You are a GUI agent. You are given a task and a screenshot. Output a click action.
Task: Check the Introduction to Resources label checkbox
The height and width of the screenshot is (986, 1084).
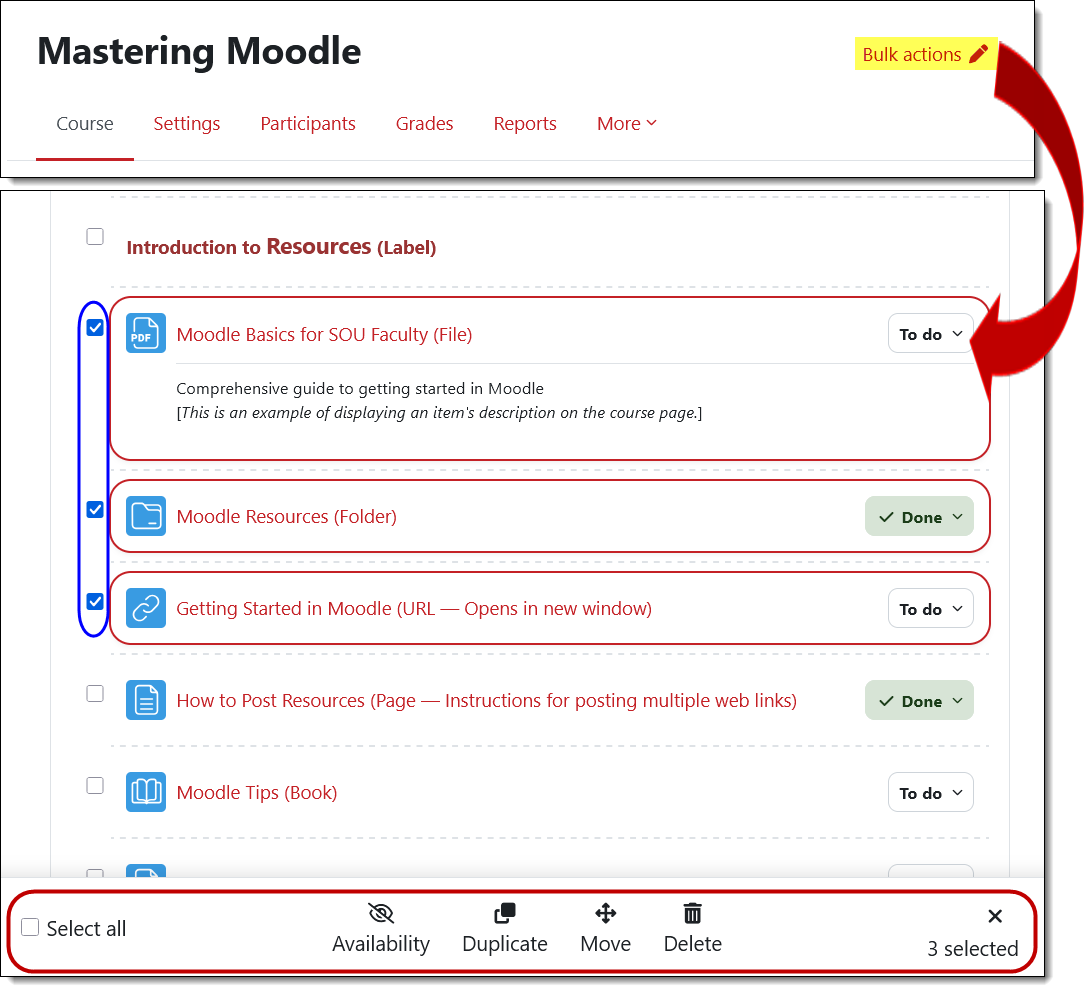(95, 237)
